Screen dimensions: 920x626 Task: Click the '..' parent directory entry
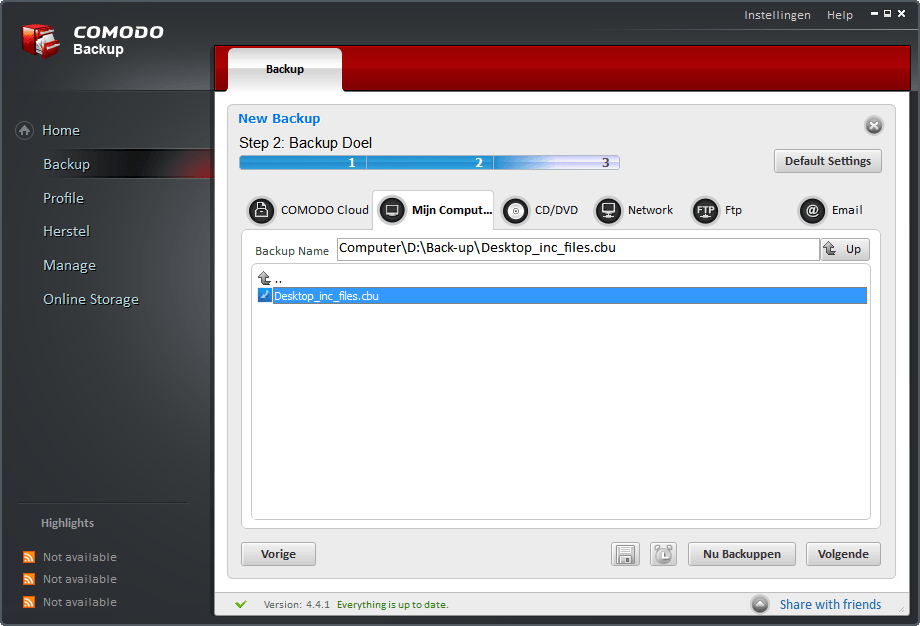pos(279,279)
